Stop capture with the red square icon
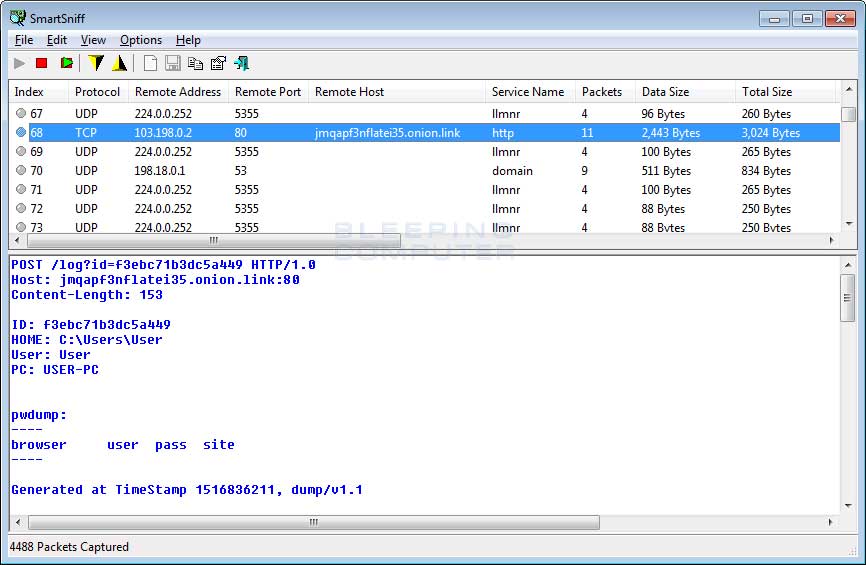The image size is (866, 565). point(41,64)
